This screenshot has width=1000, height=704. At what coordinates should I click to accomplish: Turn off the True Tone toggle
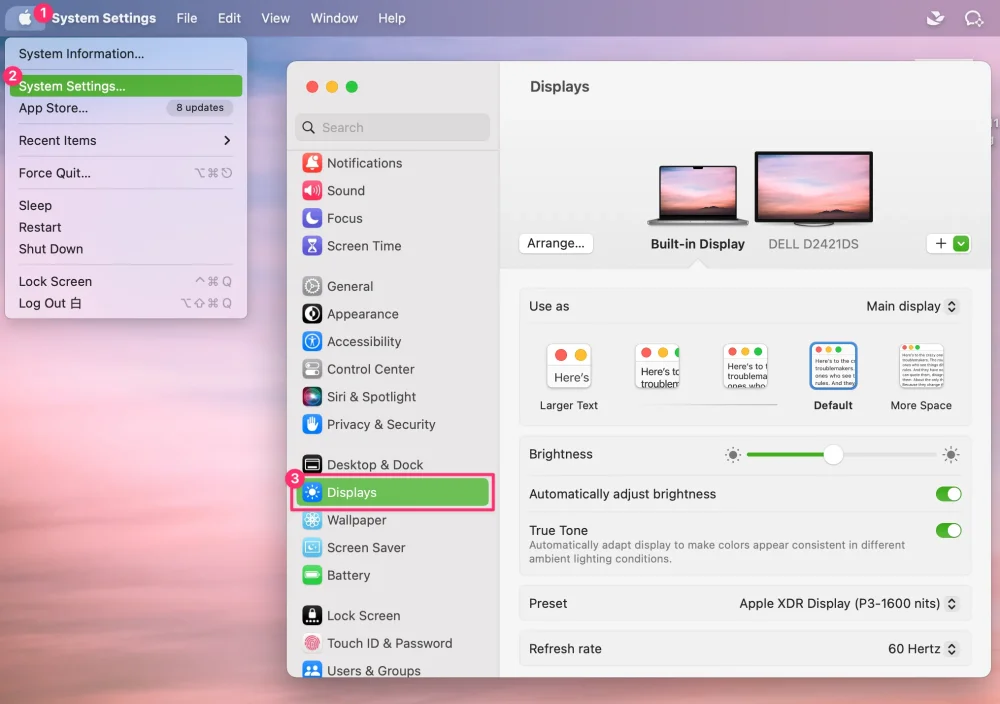click(x=948, y=531)
